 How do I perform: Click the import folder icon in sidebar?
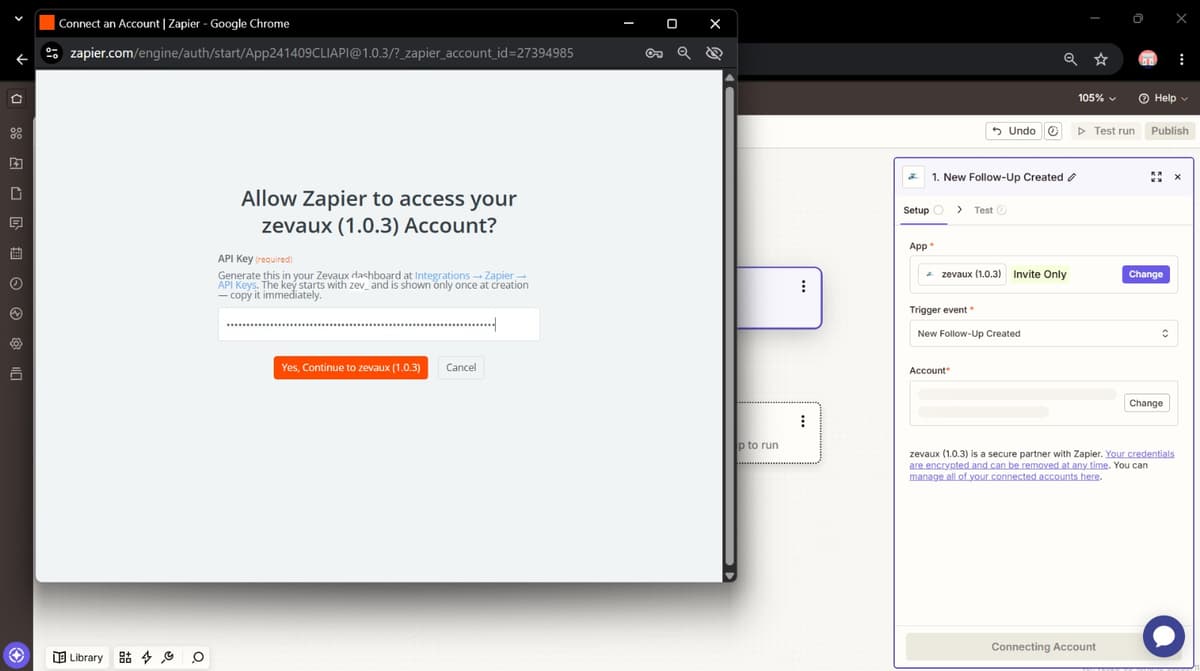pos(16,163)
